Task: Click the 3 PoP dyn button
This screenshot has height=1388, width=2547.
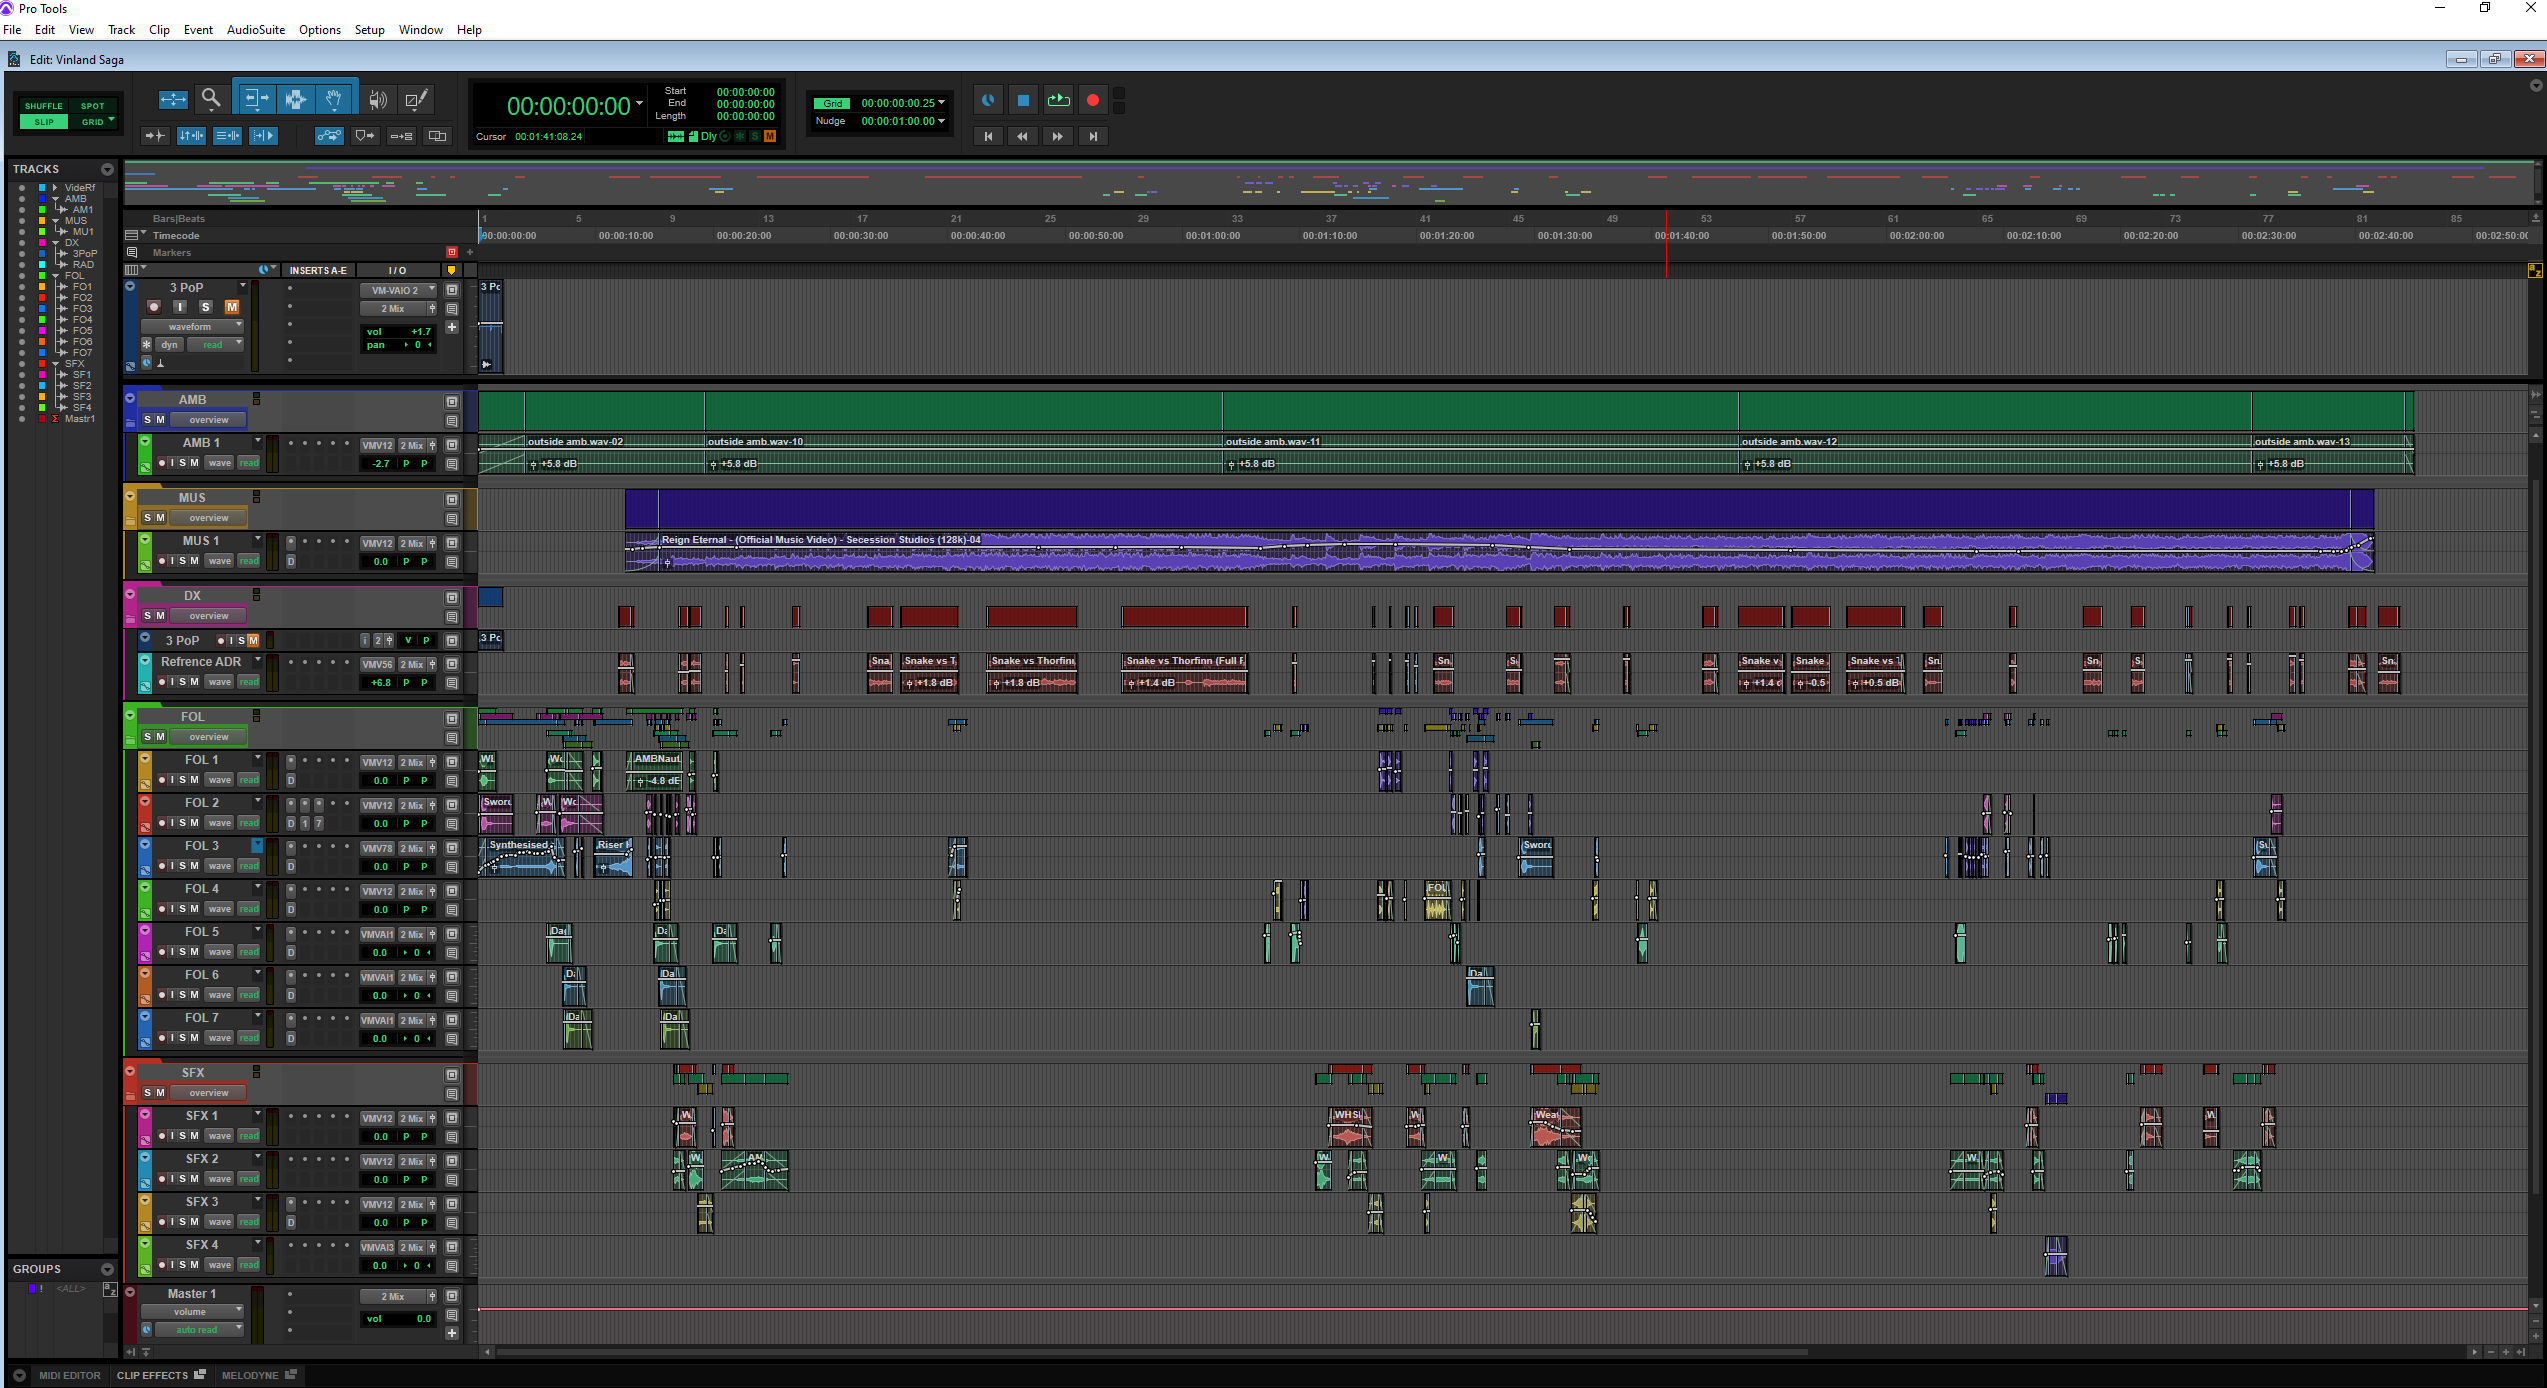Action: 170,345
